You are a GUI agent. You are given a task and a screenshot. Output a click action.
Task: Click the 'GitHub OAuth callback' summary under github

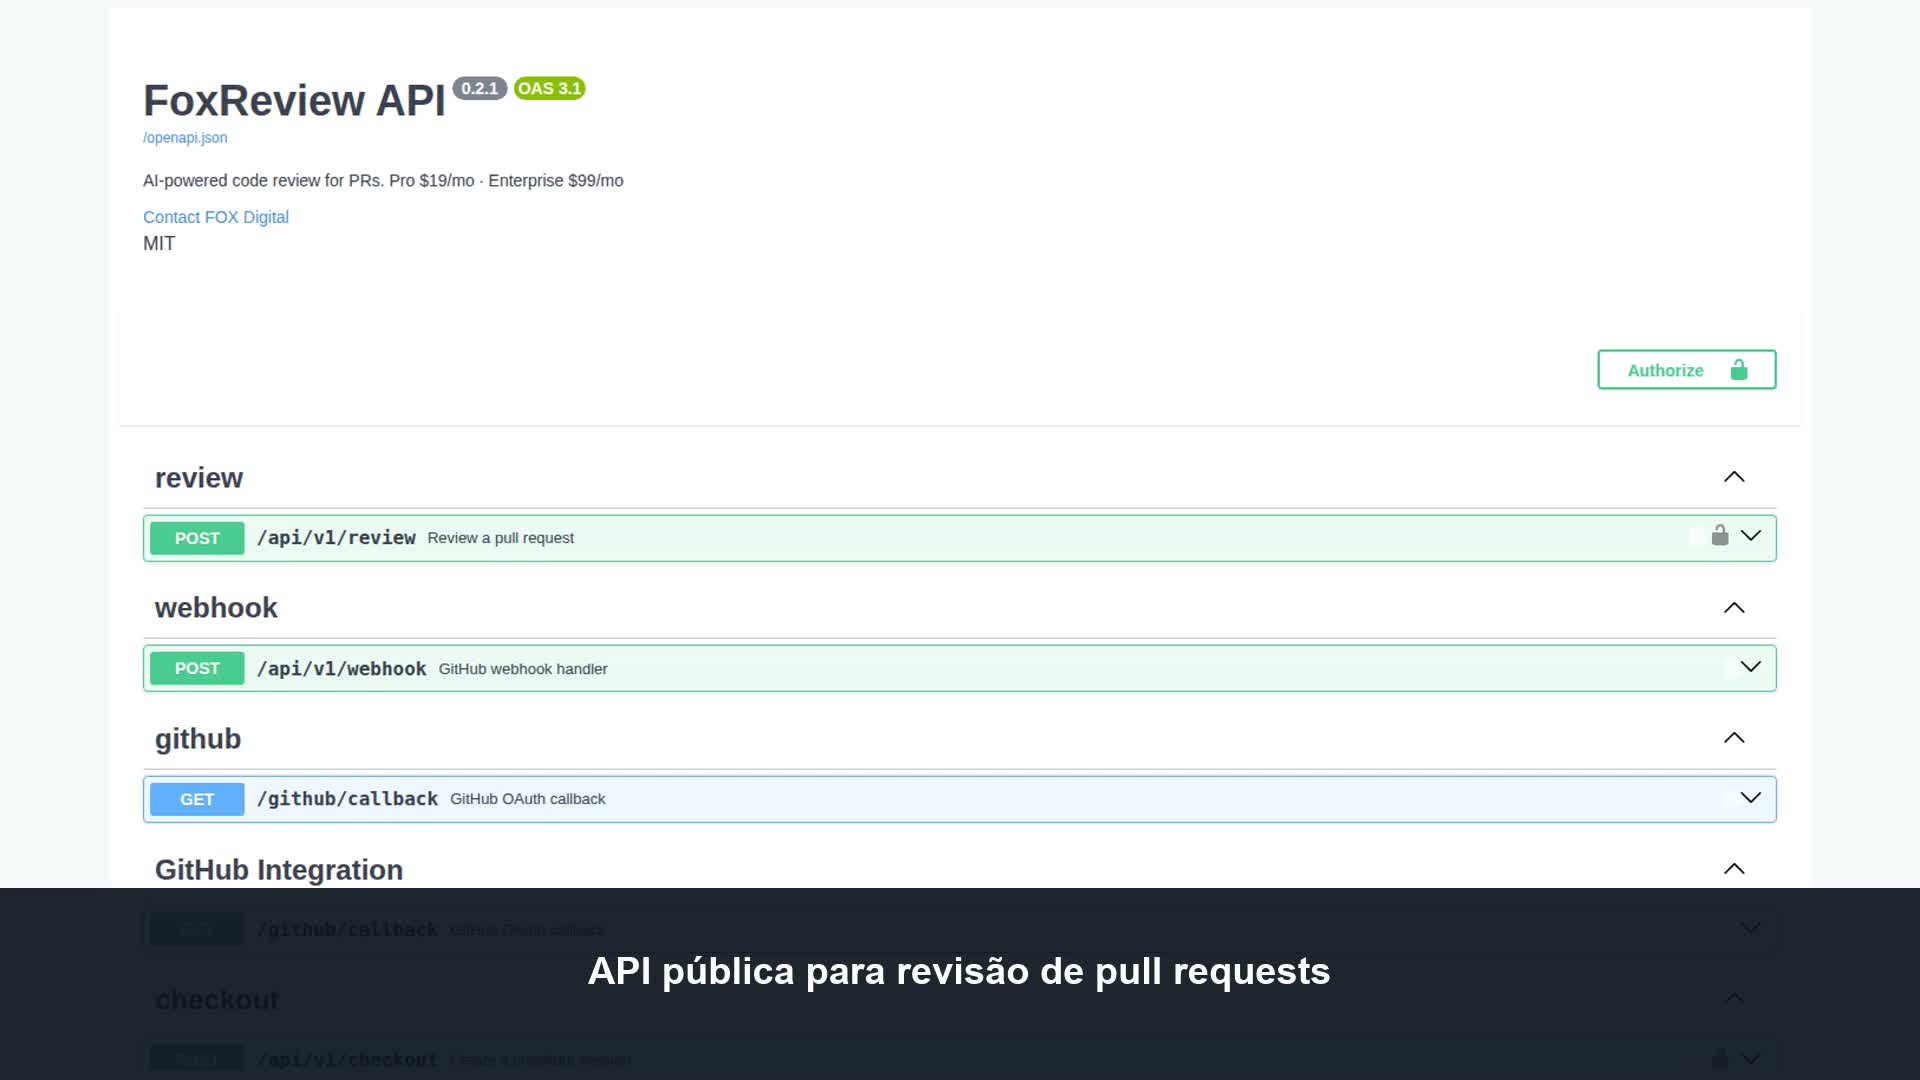point(528,799)
